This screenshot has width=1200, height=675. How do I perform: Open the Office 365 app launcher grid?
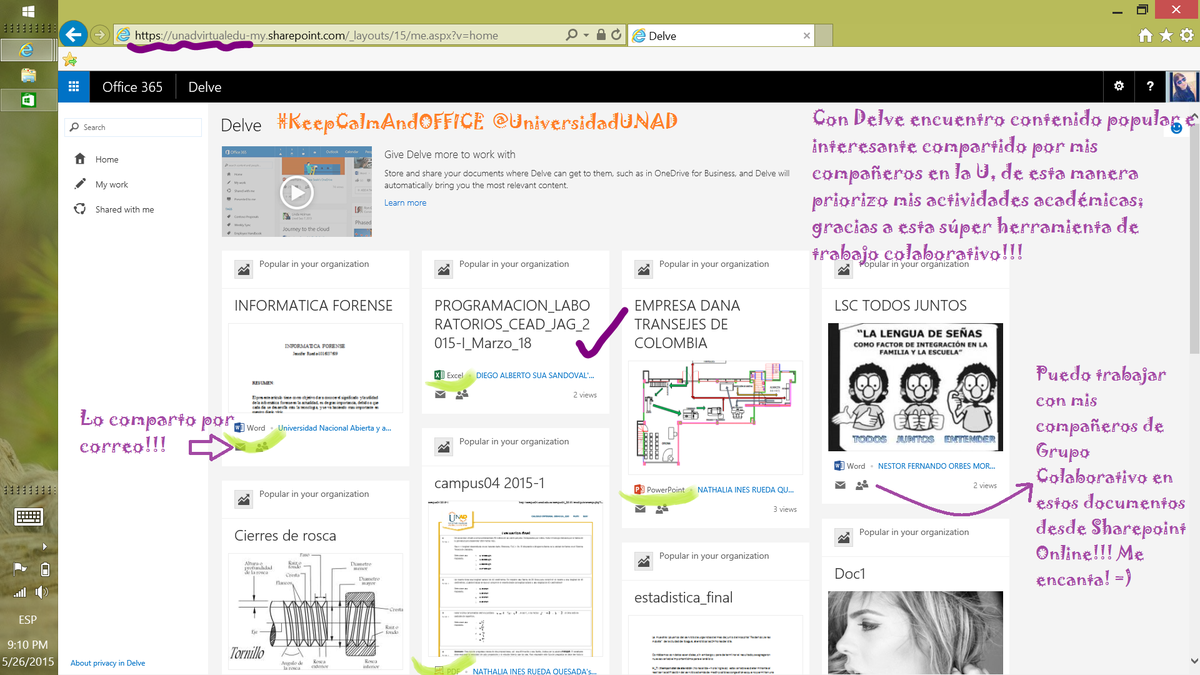74,87
